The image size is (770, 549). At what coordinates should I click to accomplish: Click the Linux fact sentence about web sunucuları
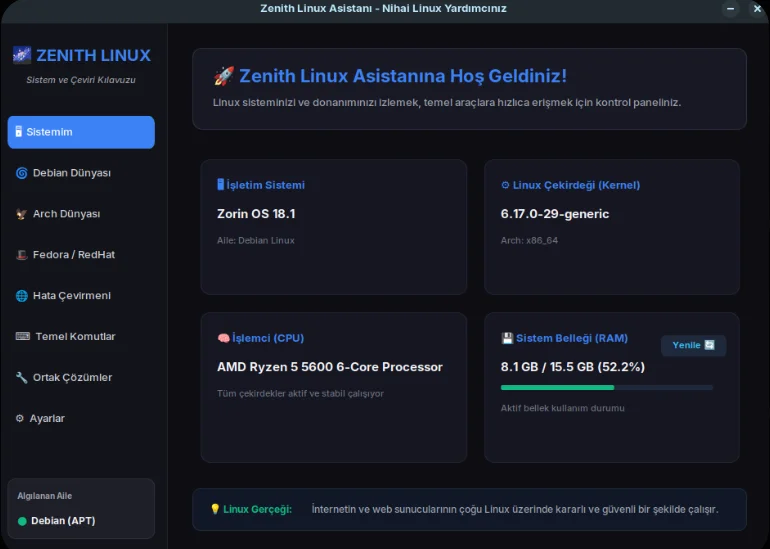[x=515, y=509]
